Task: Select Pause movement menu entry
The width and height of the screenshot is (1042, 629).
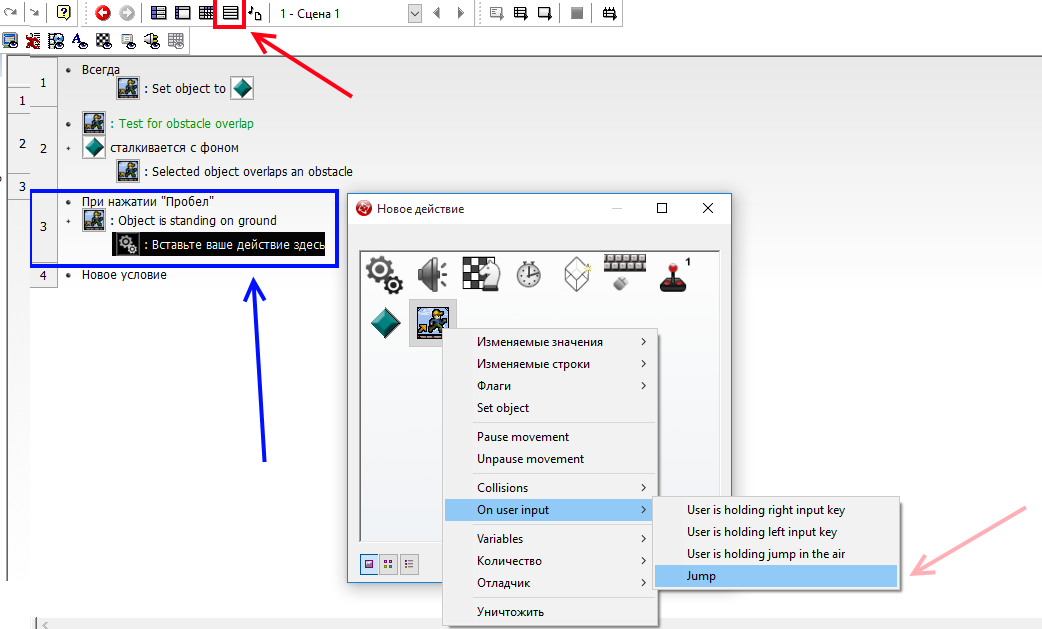Action: pyautogui.click(x=523, y=437)
